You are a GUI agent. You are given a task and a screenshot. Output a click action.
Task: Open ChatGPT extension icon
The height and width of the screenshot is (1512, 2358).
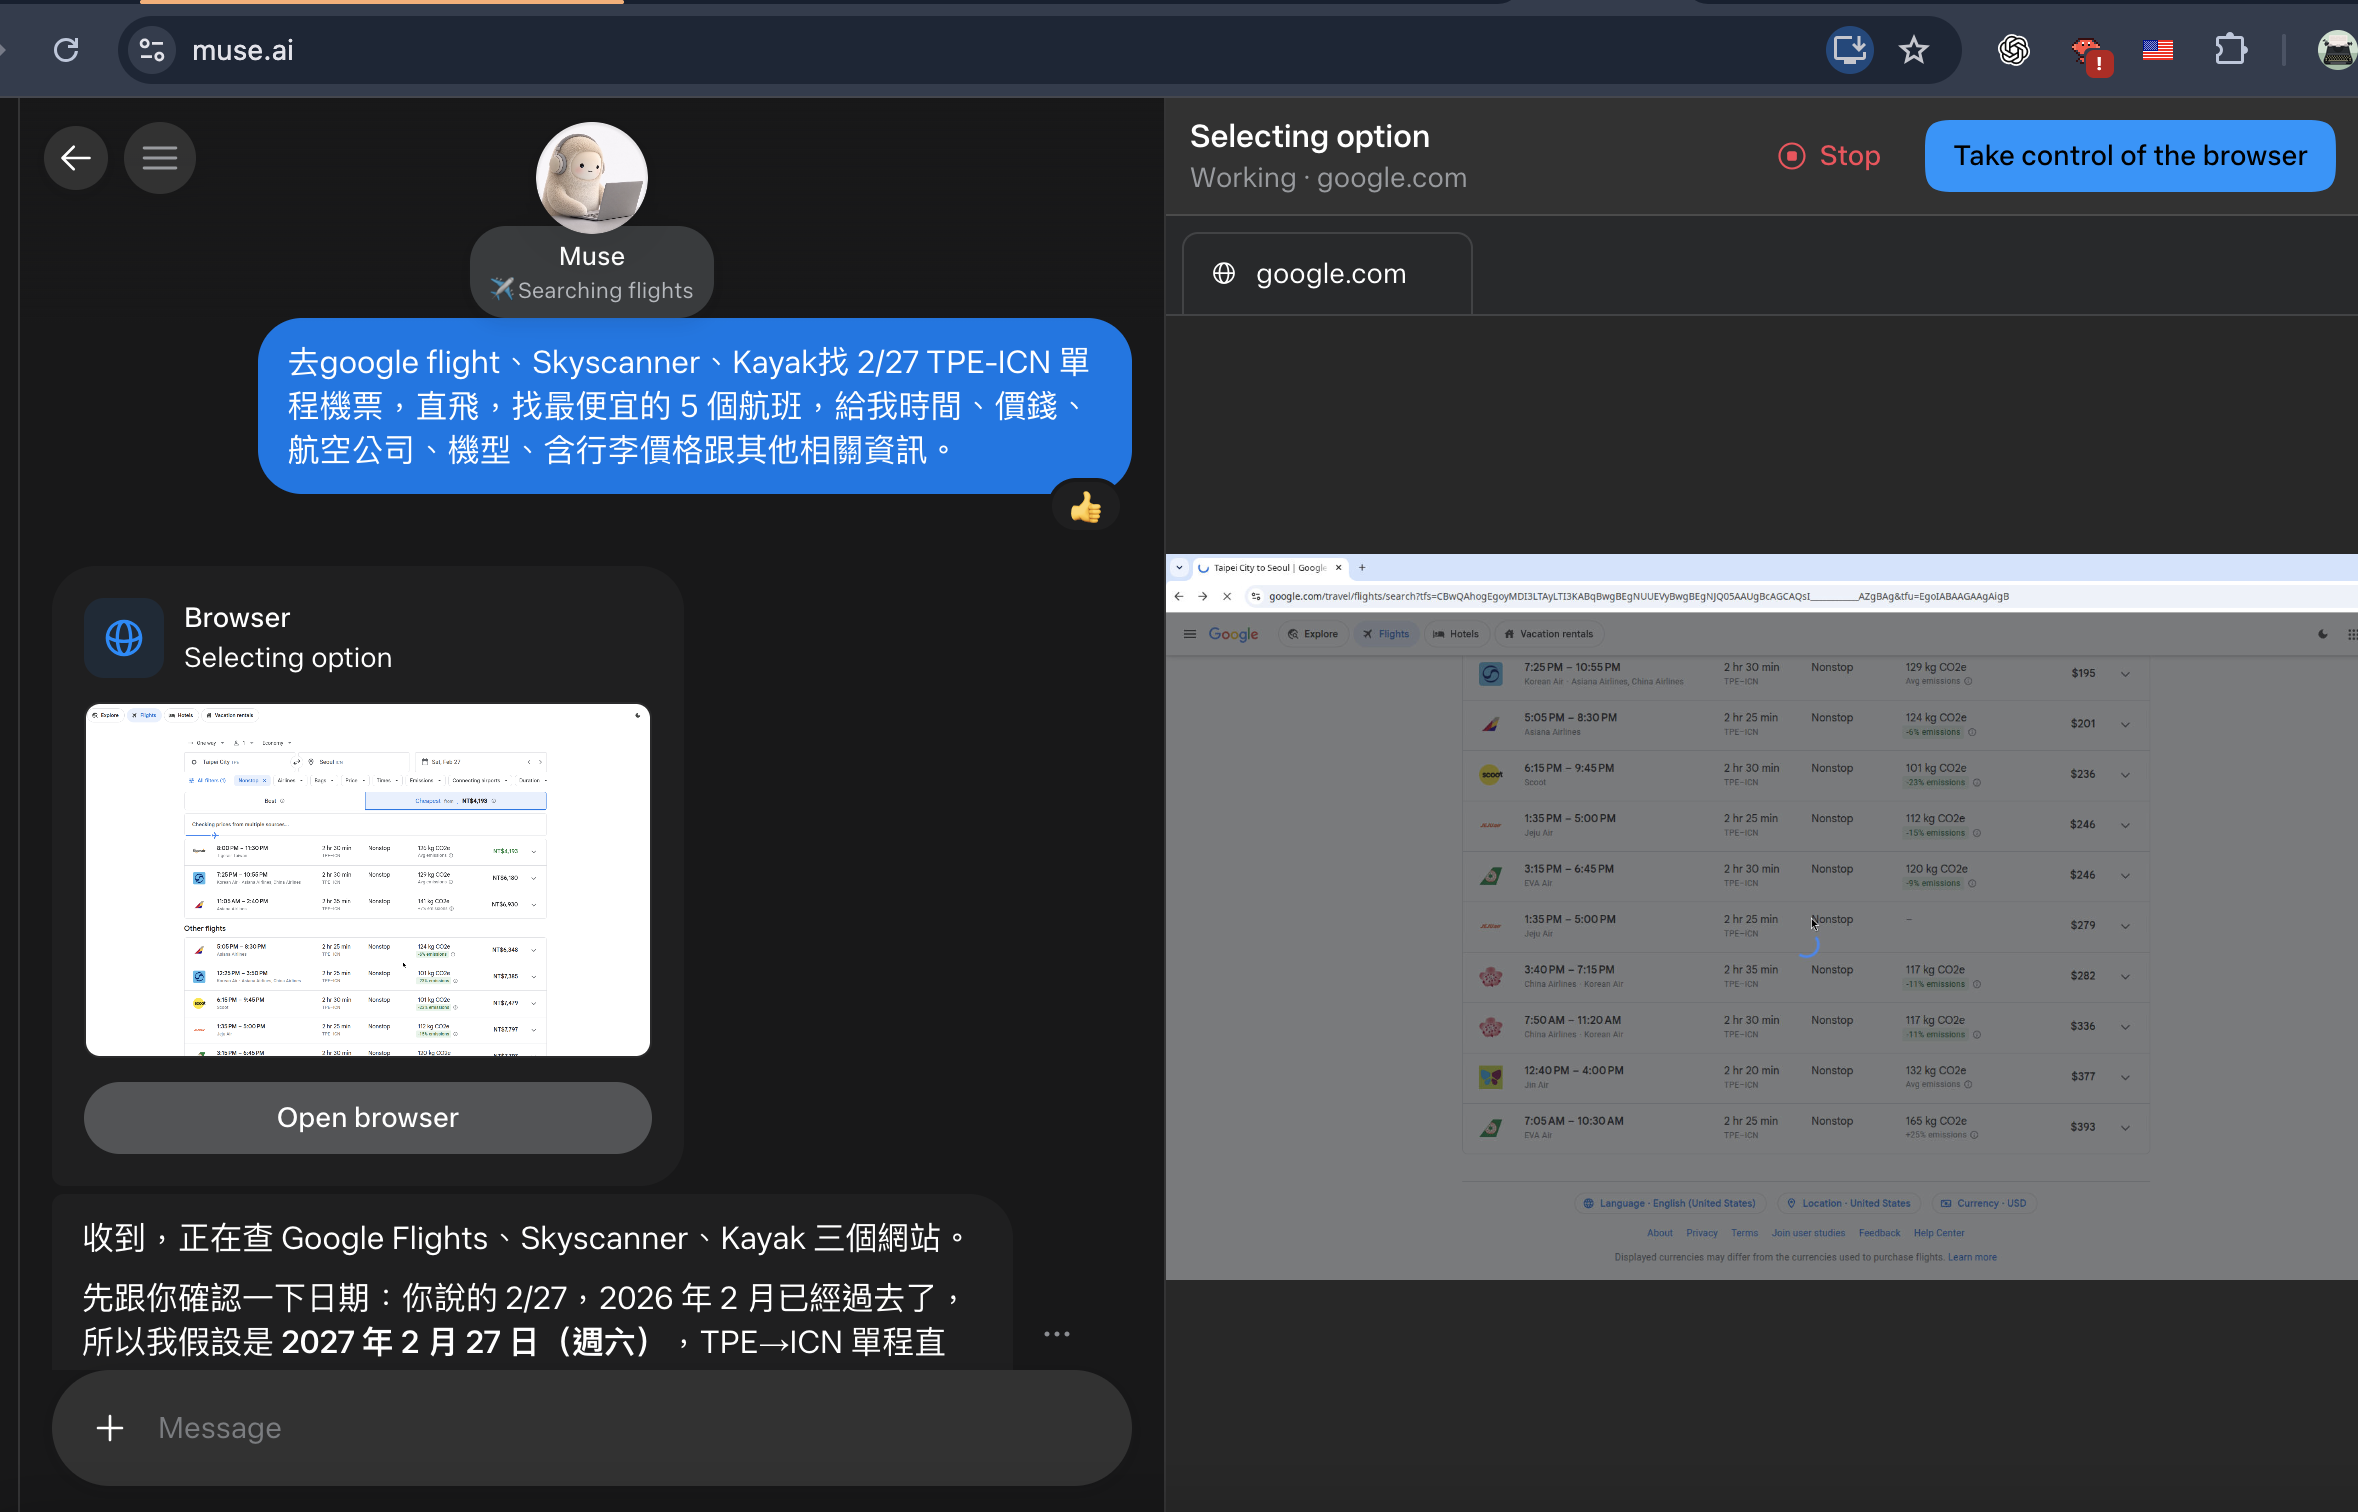2013,50
